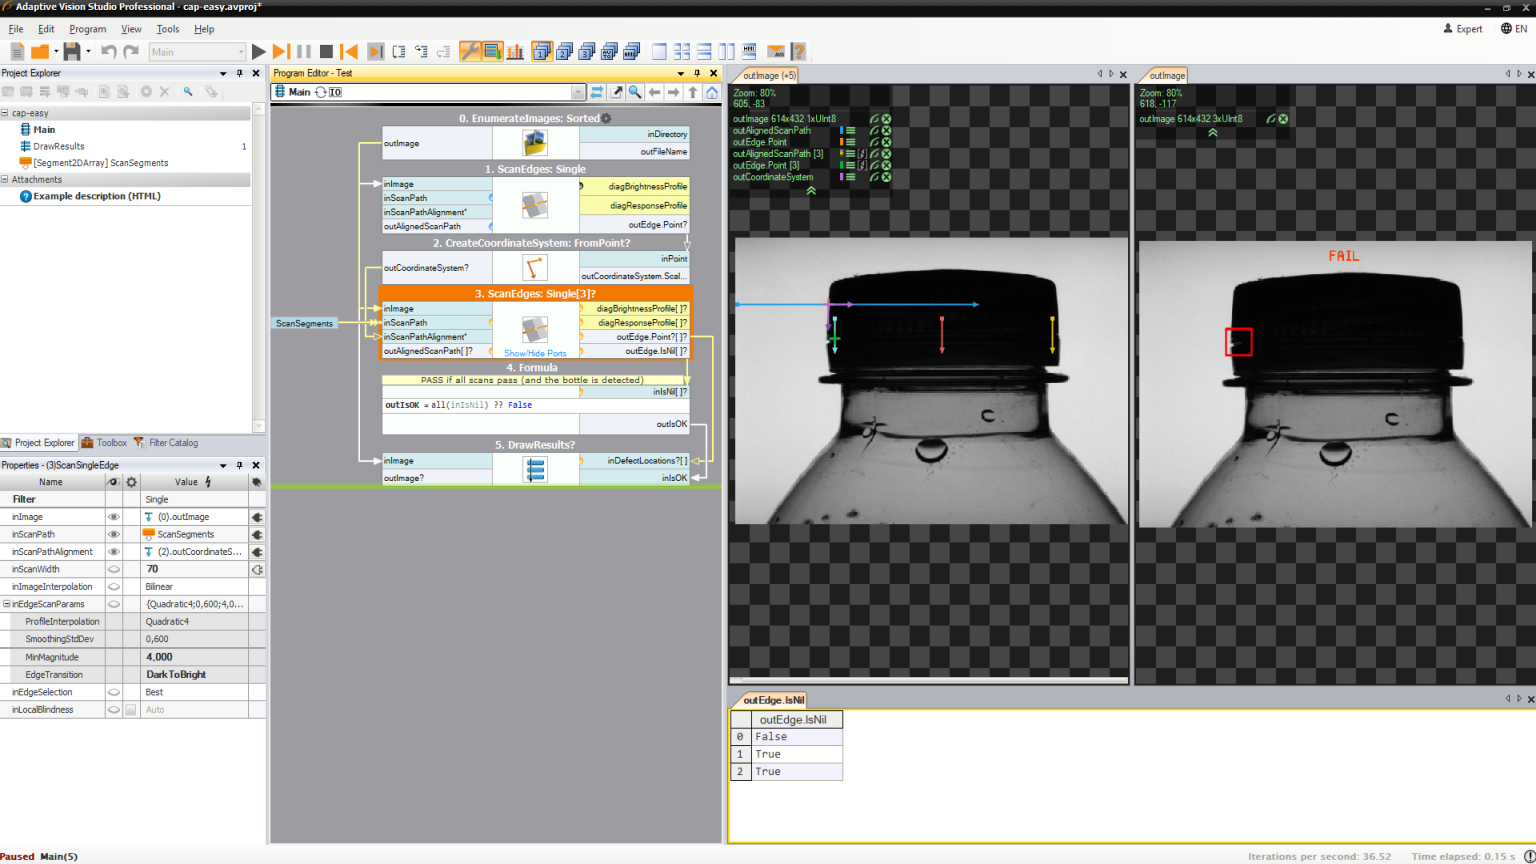Click the Show/Hide Ports link
The image size is (1536, 864).
[x=535, y=353]
